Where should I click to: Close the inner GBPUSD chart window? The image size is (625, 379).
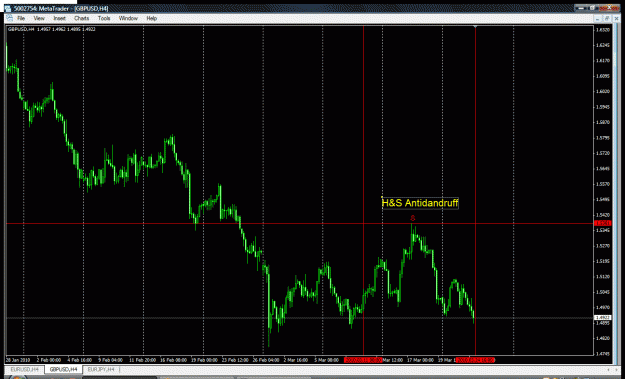point(616,18)
